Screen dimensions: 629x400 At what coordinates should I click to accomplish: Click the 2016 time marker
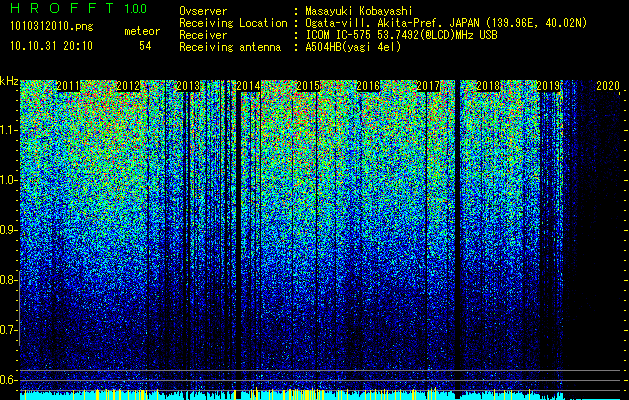click(x=368, y=86)
